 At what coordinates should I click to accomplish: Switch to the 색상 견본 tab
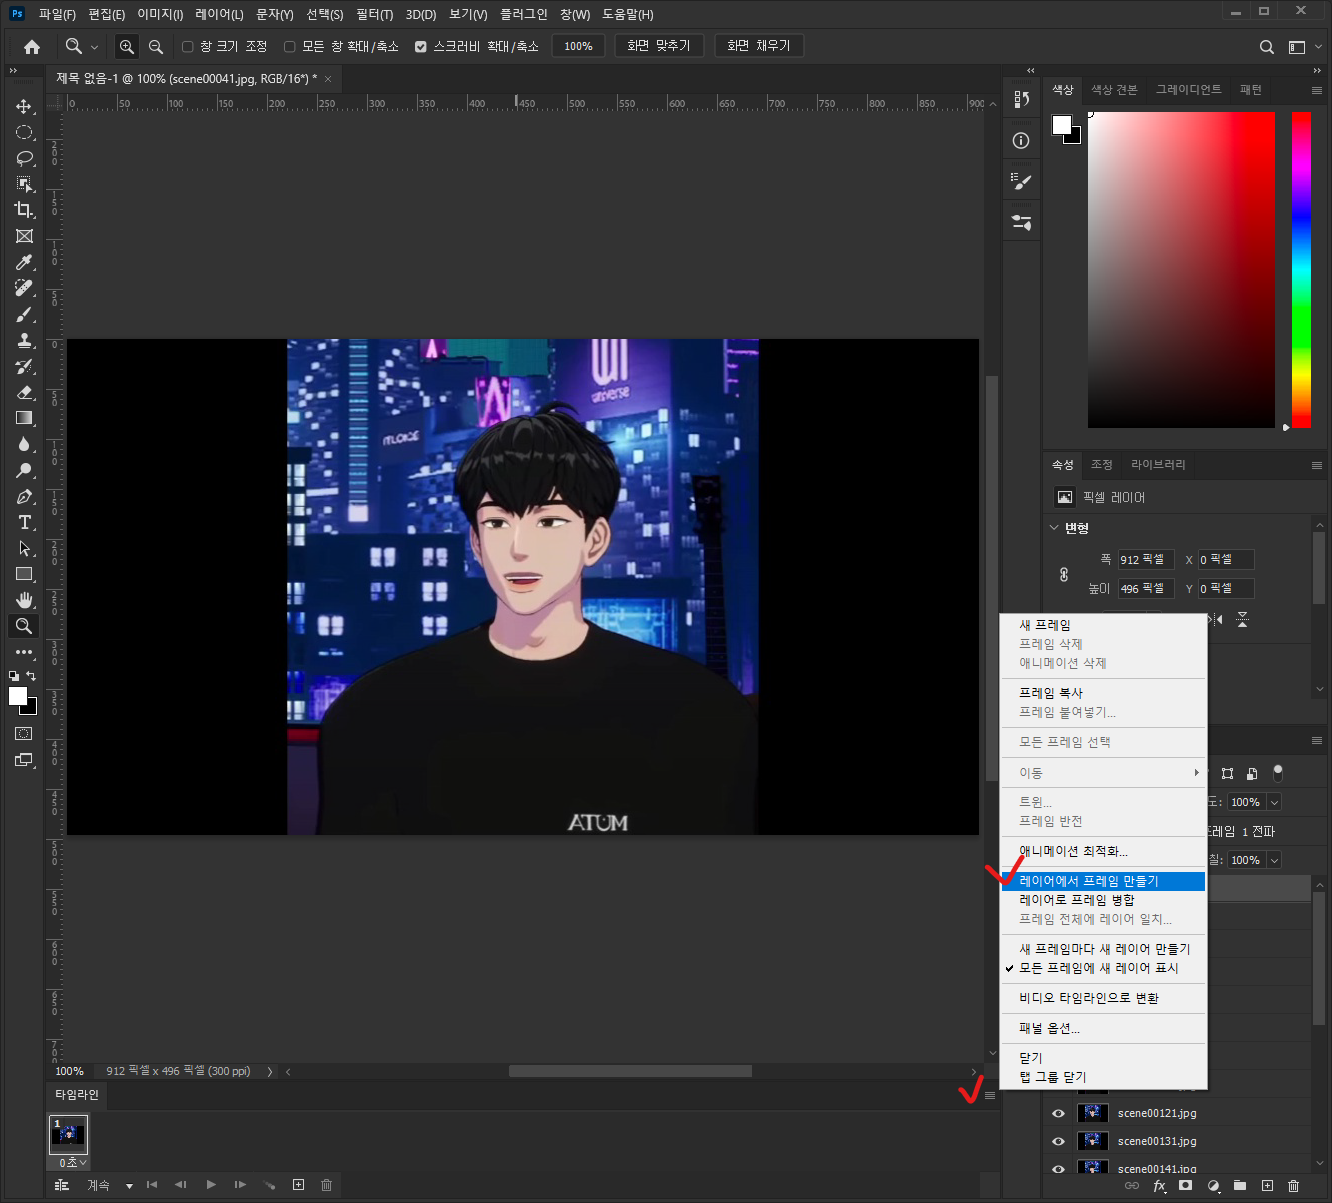point(1114,90)
